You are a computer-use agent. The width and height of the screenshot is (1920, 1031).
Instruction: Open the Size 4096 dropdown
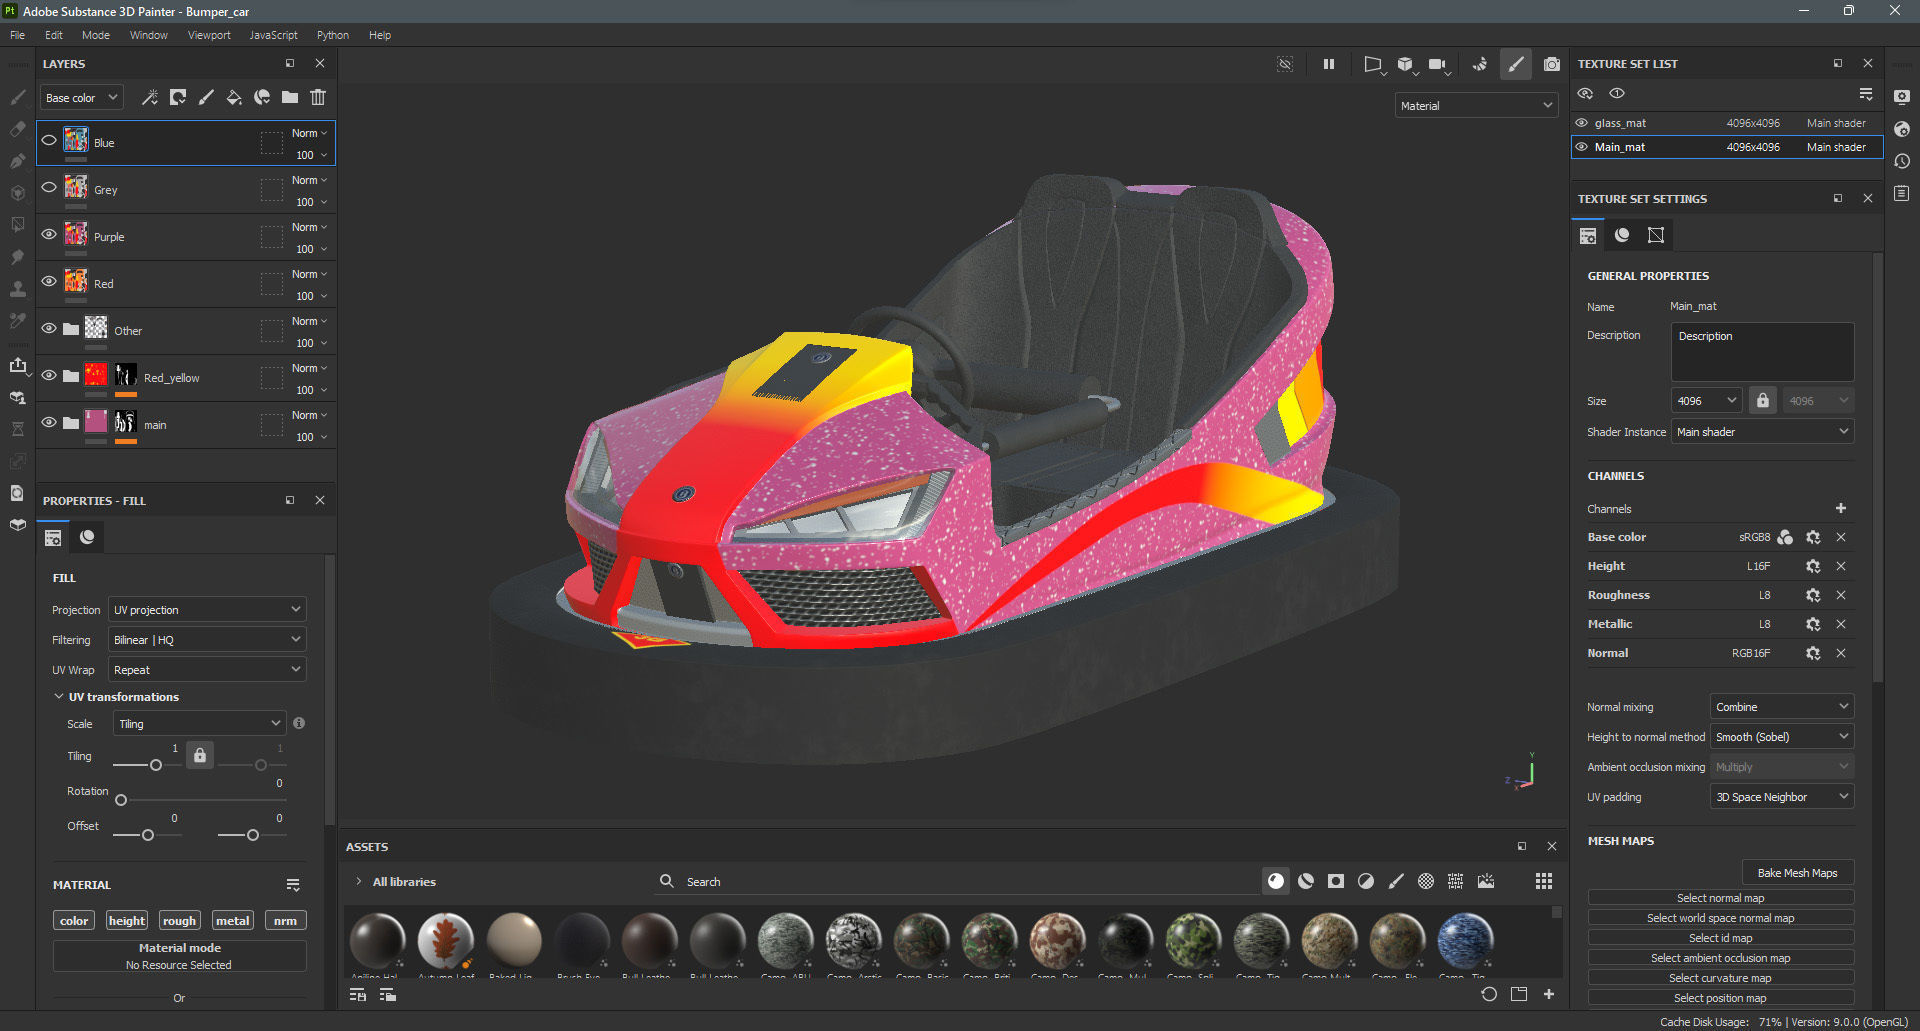1706,400
